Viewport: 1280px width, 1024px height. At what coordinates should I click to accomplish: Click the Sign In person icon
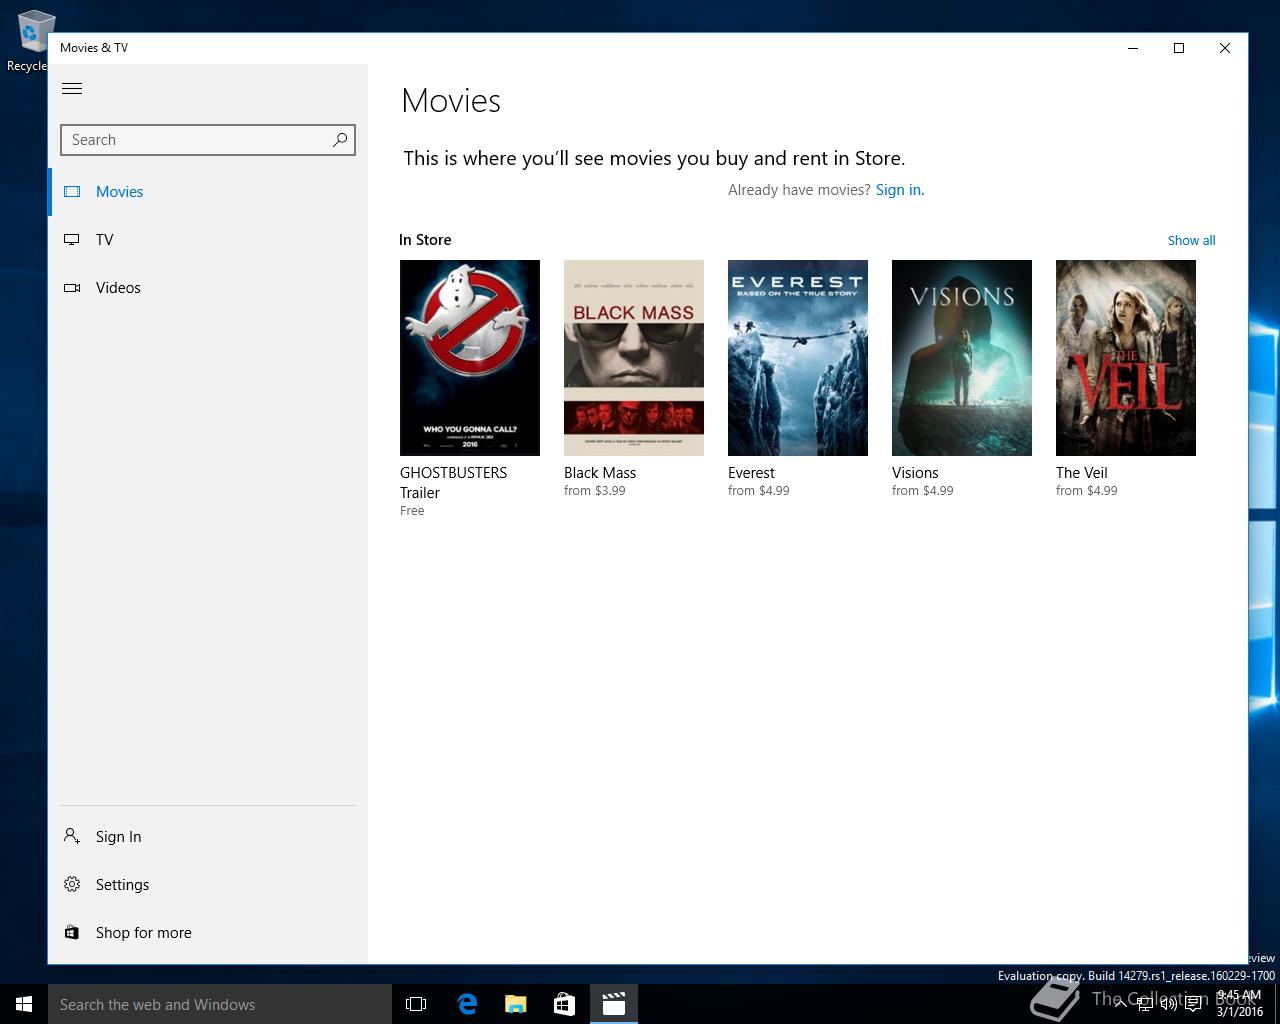(x=72, y=836)
